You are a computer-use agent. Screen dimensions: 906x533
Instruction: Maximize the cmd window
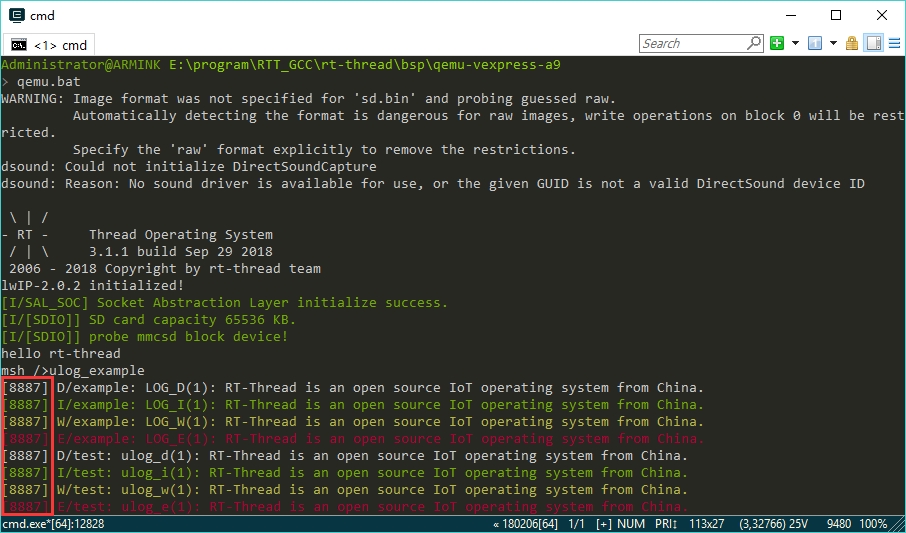click(836, 15)
